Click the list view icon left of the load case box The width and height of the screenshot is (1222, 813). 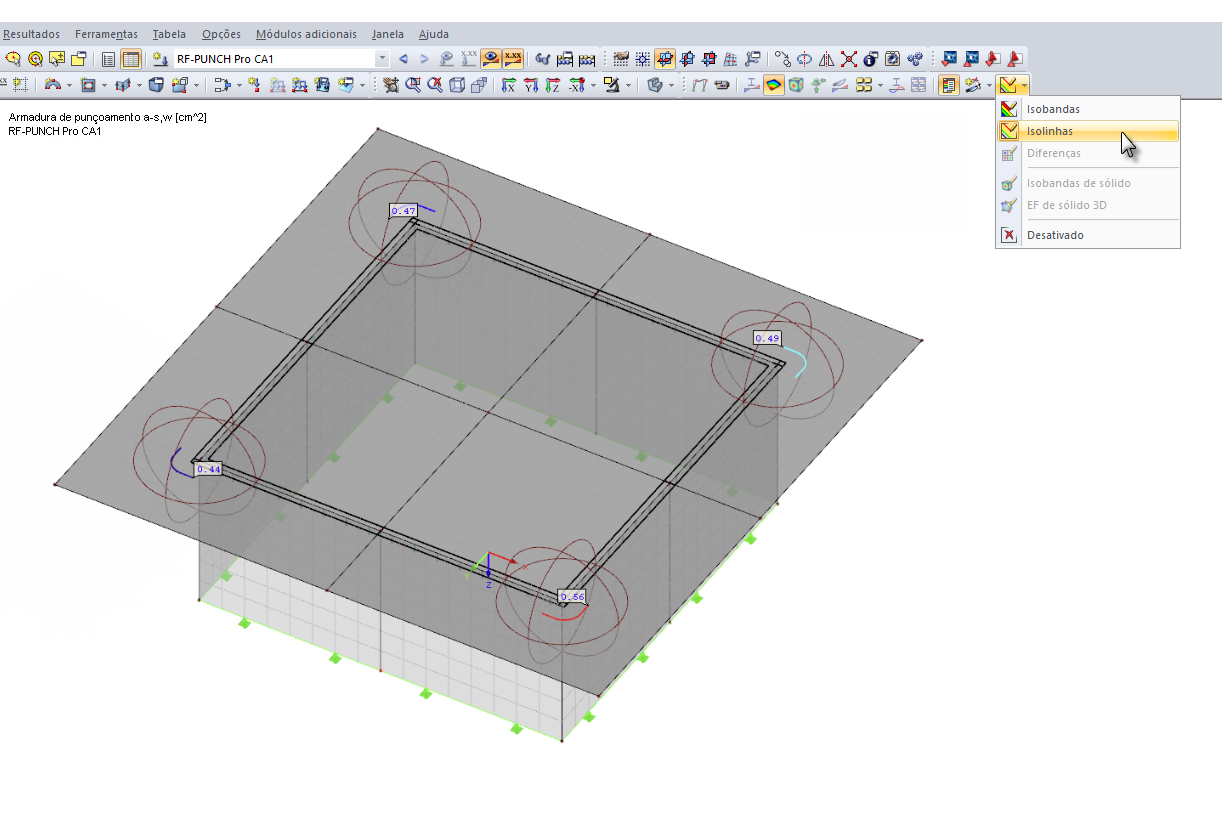pos(108,59)
